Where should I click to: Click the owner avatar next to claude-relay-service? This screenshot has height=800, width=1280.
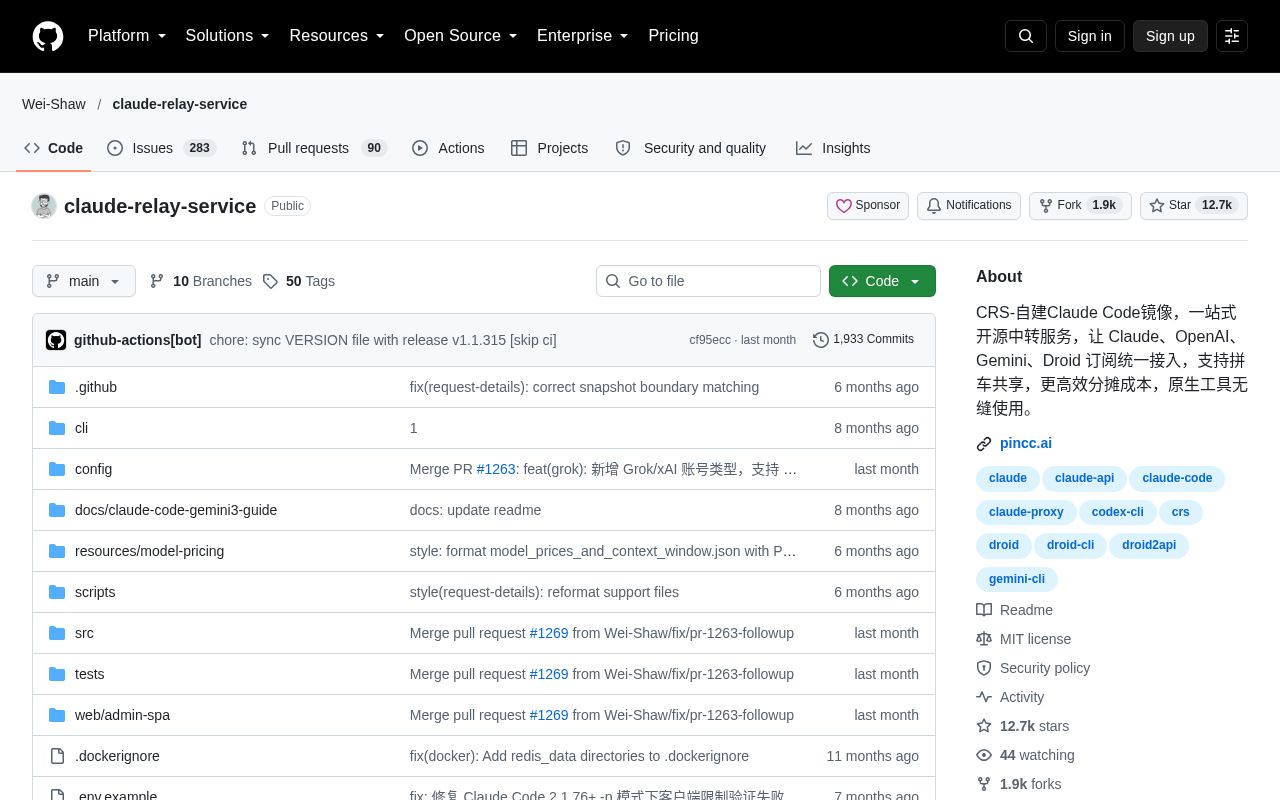point(44,206)
